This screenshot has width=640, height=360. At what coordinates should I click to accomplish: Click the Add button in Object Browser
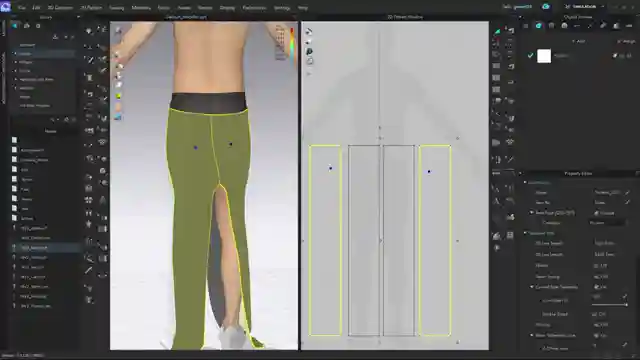578,41
